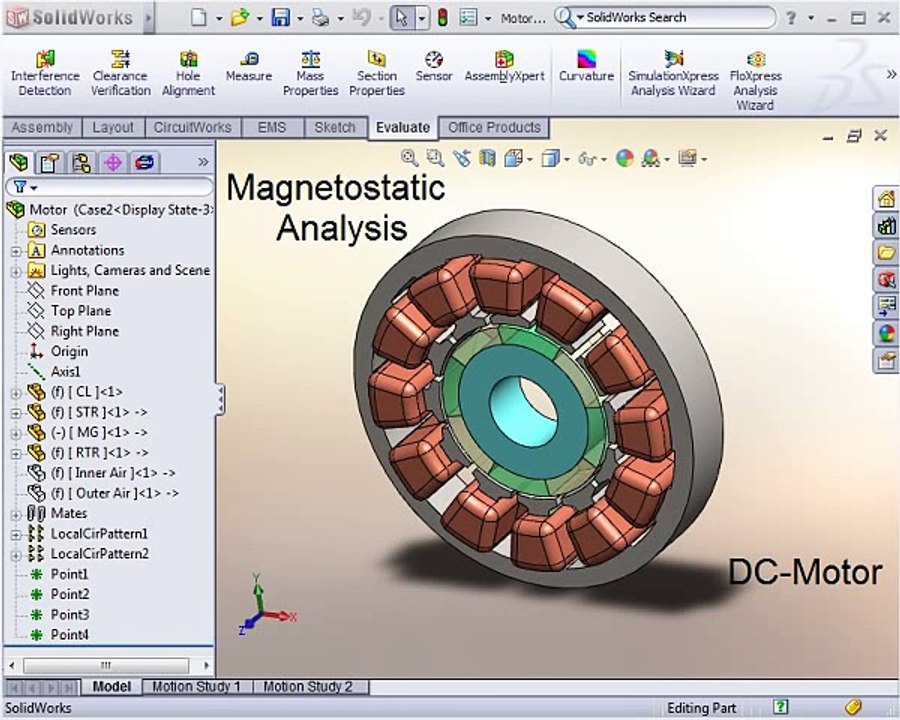Open Section Properties
The image size is (900, 720).
pyautogui.click(x=377, y=73)
